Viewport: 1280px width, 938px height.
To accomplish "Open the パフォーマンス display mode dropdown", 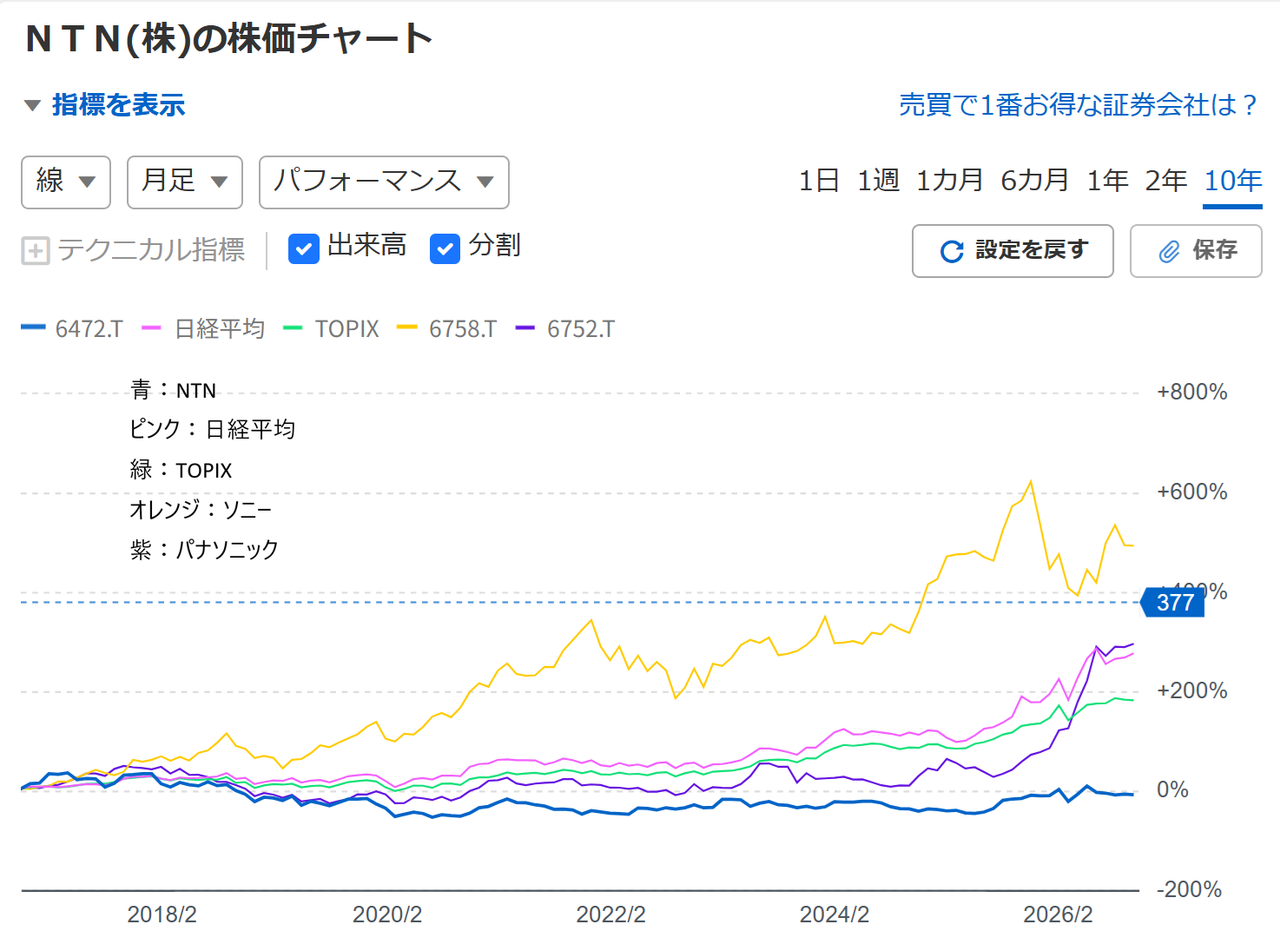I will [x=384, y=182].
